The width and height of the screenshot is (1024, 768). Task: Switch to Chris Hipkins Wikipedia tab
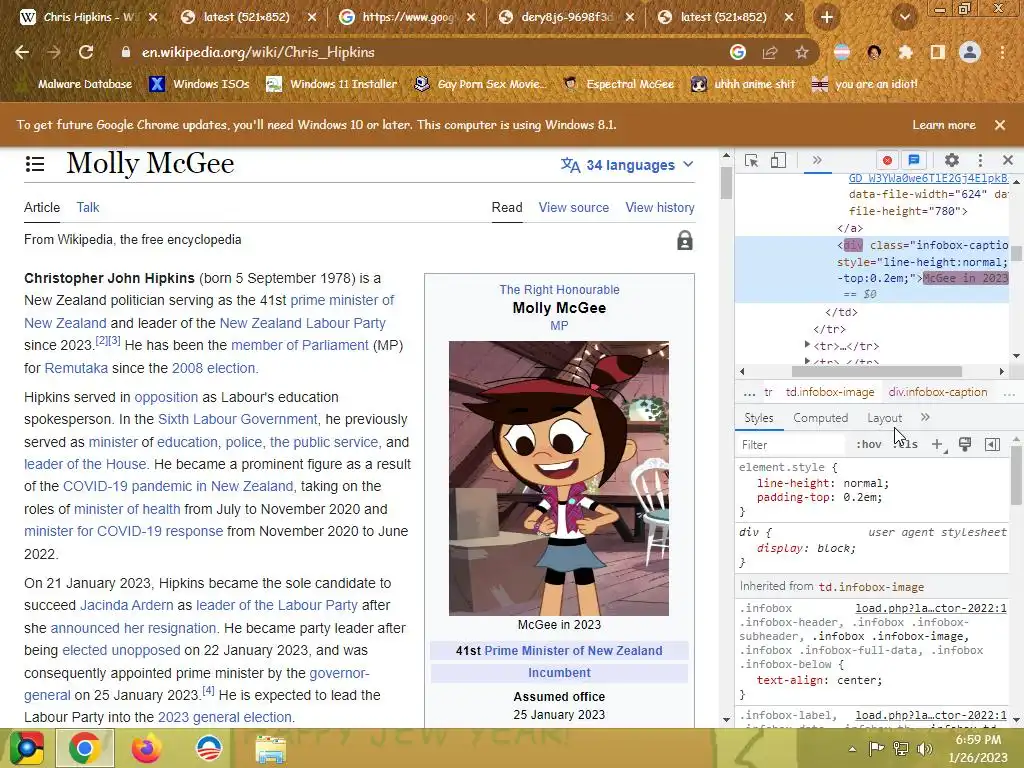pyautogui.click(x=89, y=18)
